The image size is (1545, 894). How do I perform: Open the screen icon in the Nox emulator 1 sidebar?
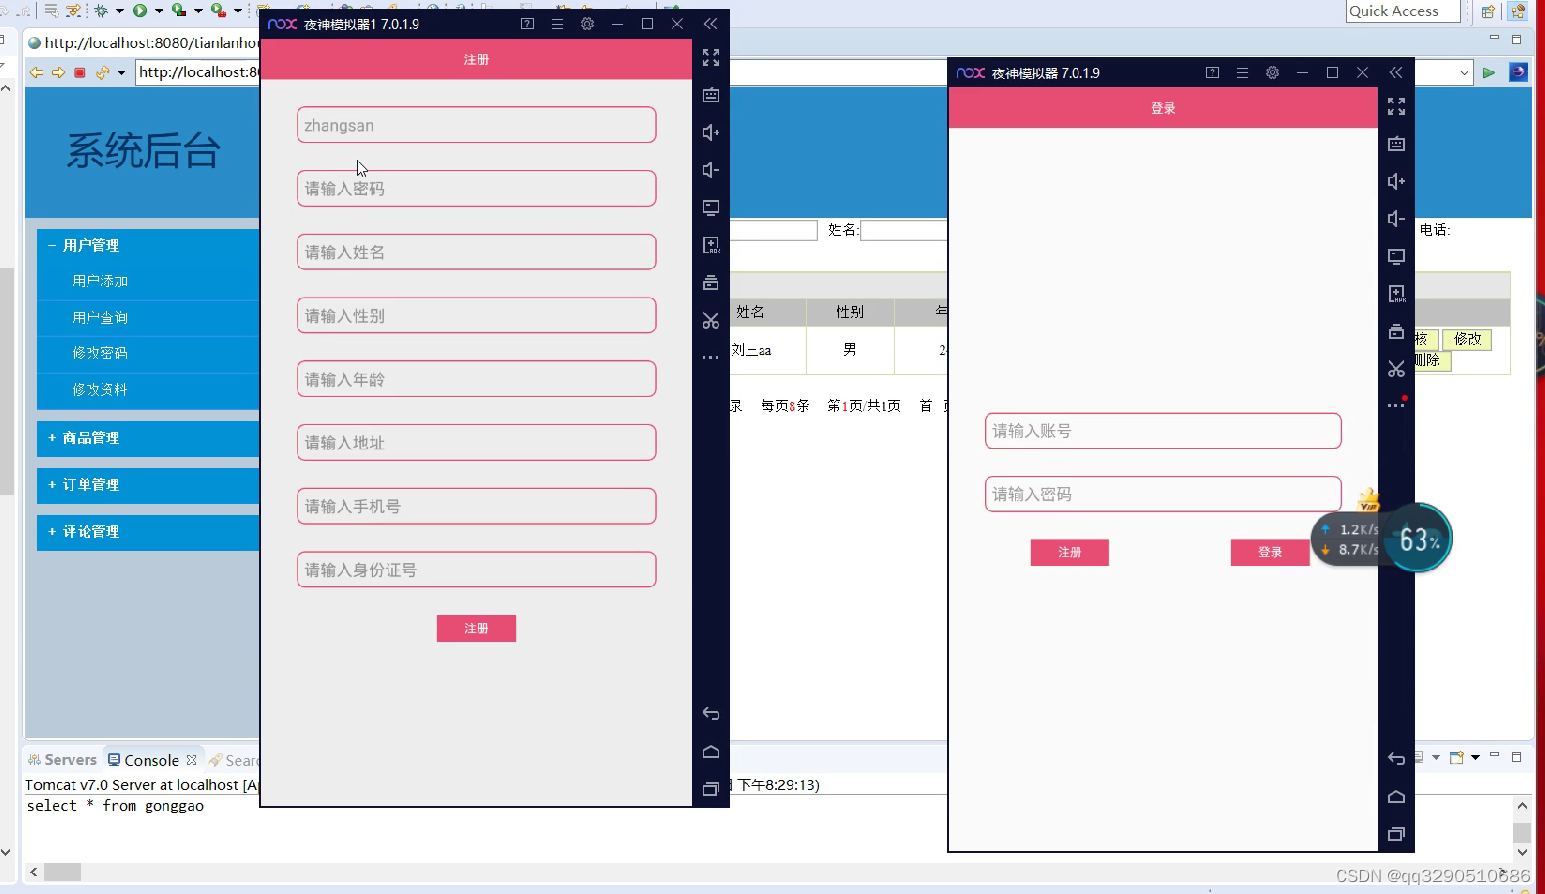(x=711, y=208)
